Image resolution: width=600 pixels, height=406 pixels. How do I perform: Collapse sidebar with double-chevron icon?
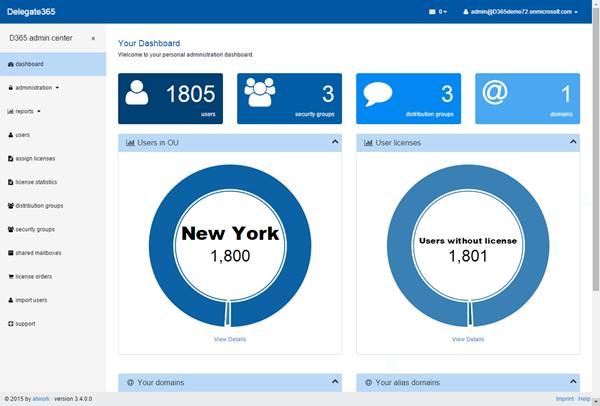point(93,38)
